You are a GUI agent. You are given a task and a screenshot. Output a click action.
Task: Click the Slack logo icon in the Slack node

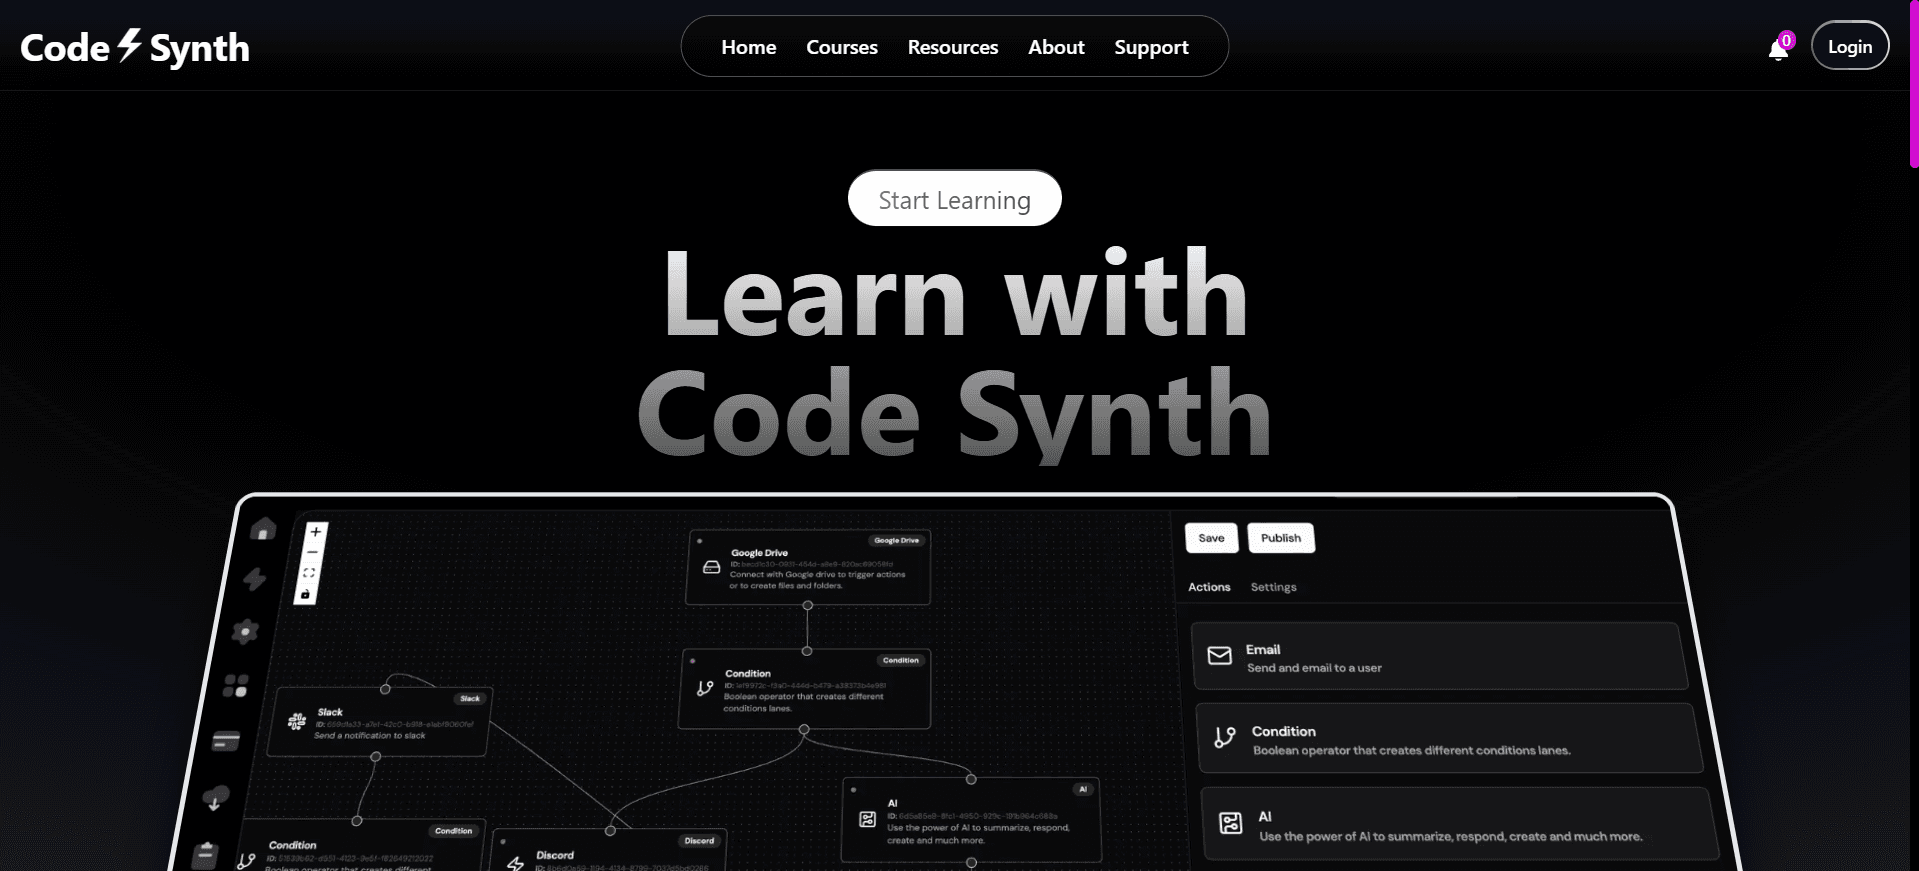pyautogui.click(x=297, y=721)
